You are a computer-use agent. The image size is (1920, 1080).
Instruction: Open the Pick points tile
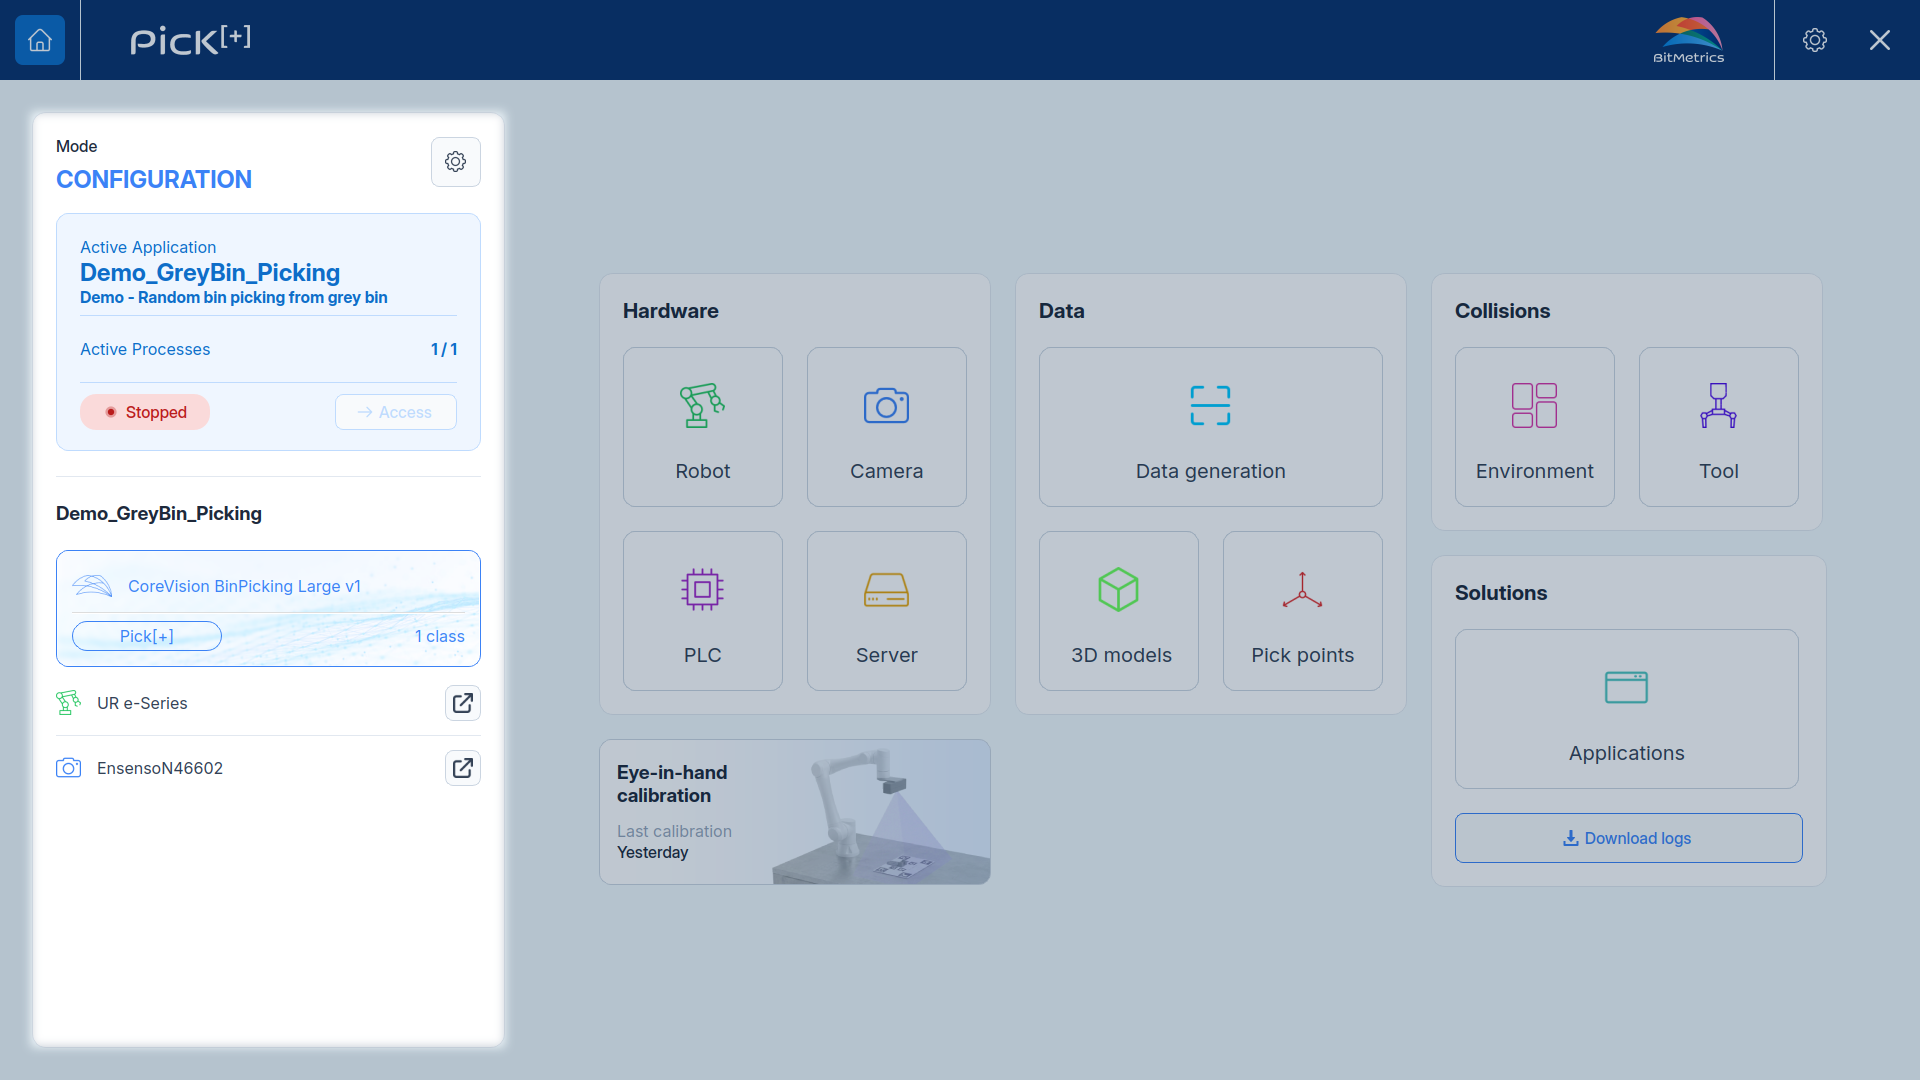coord(1302,611)
